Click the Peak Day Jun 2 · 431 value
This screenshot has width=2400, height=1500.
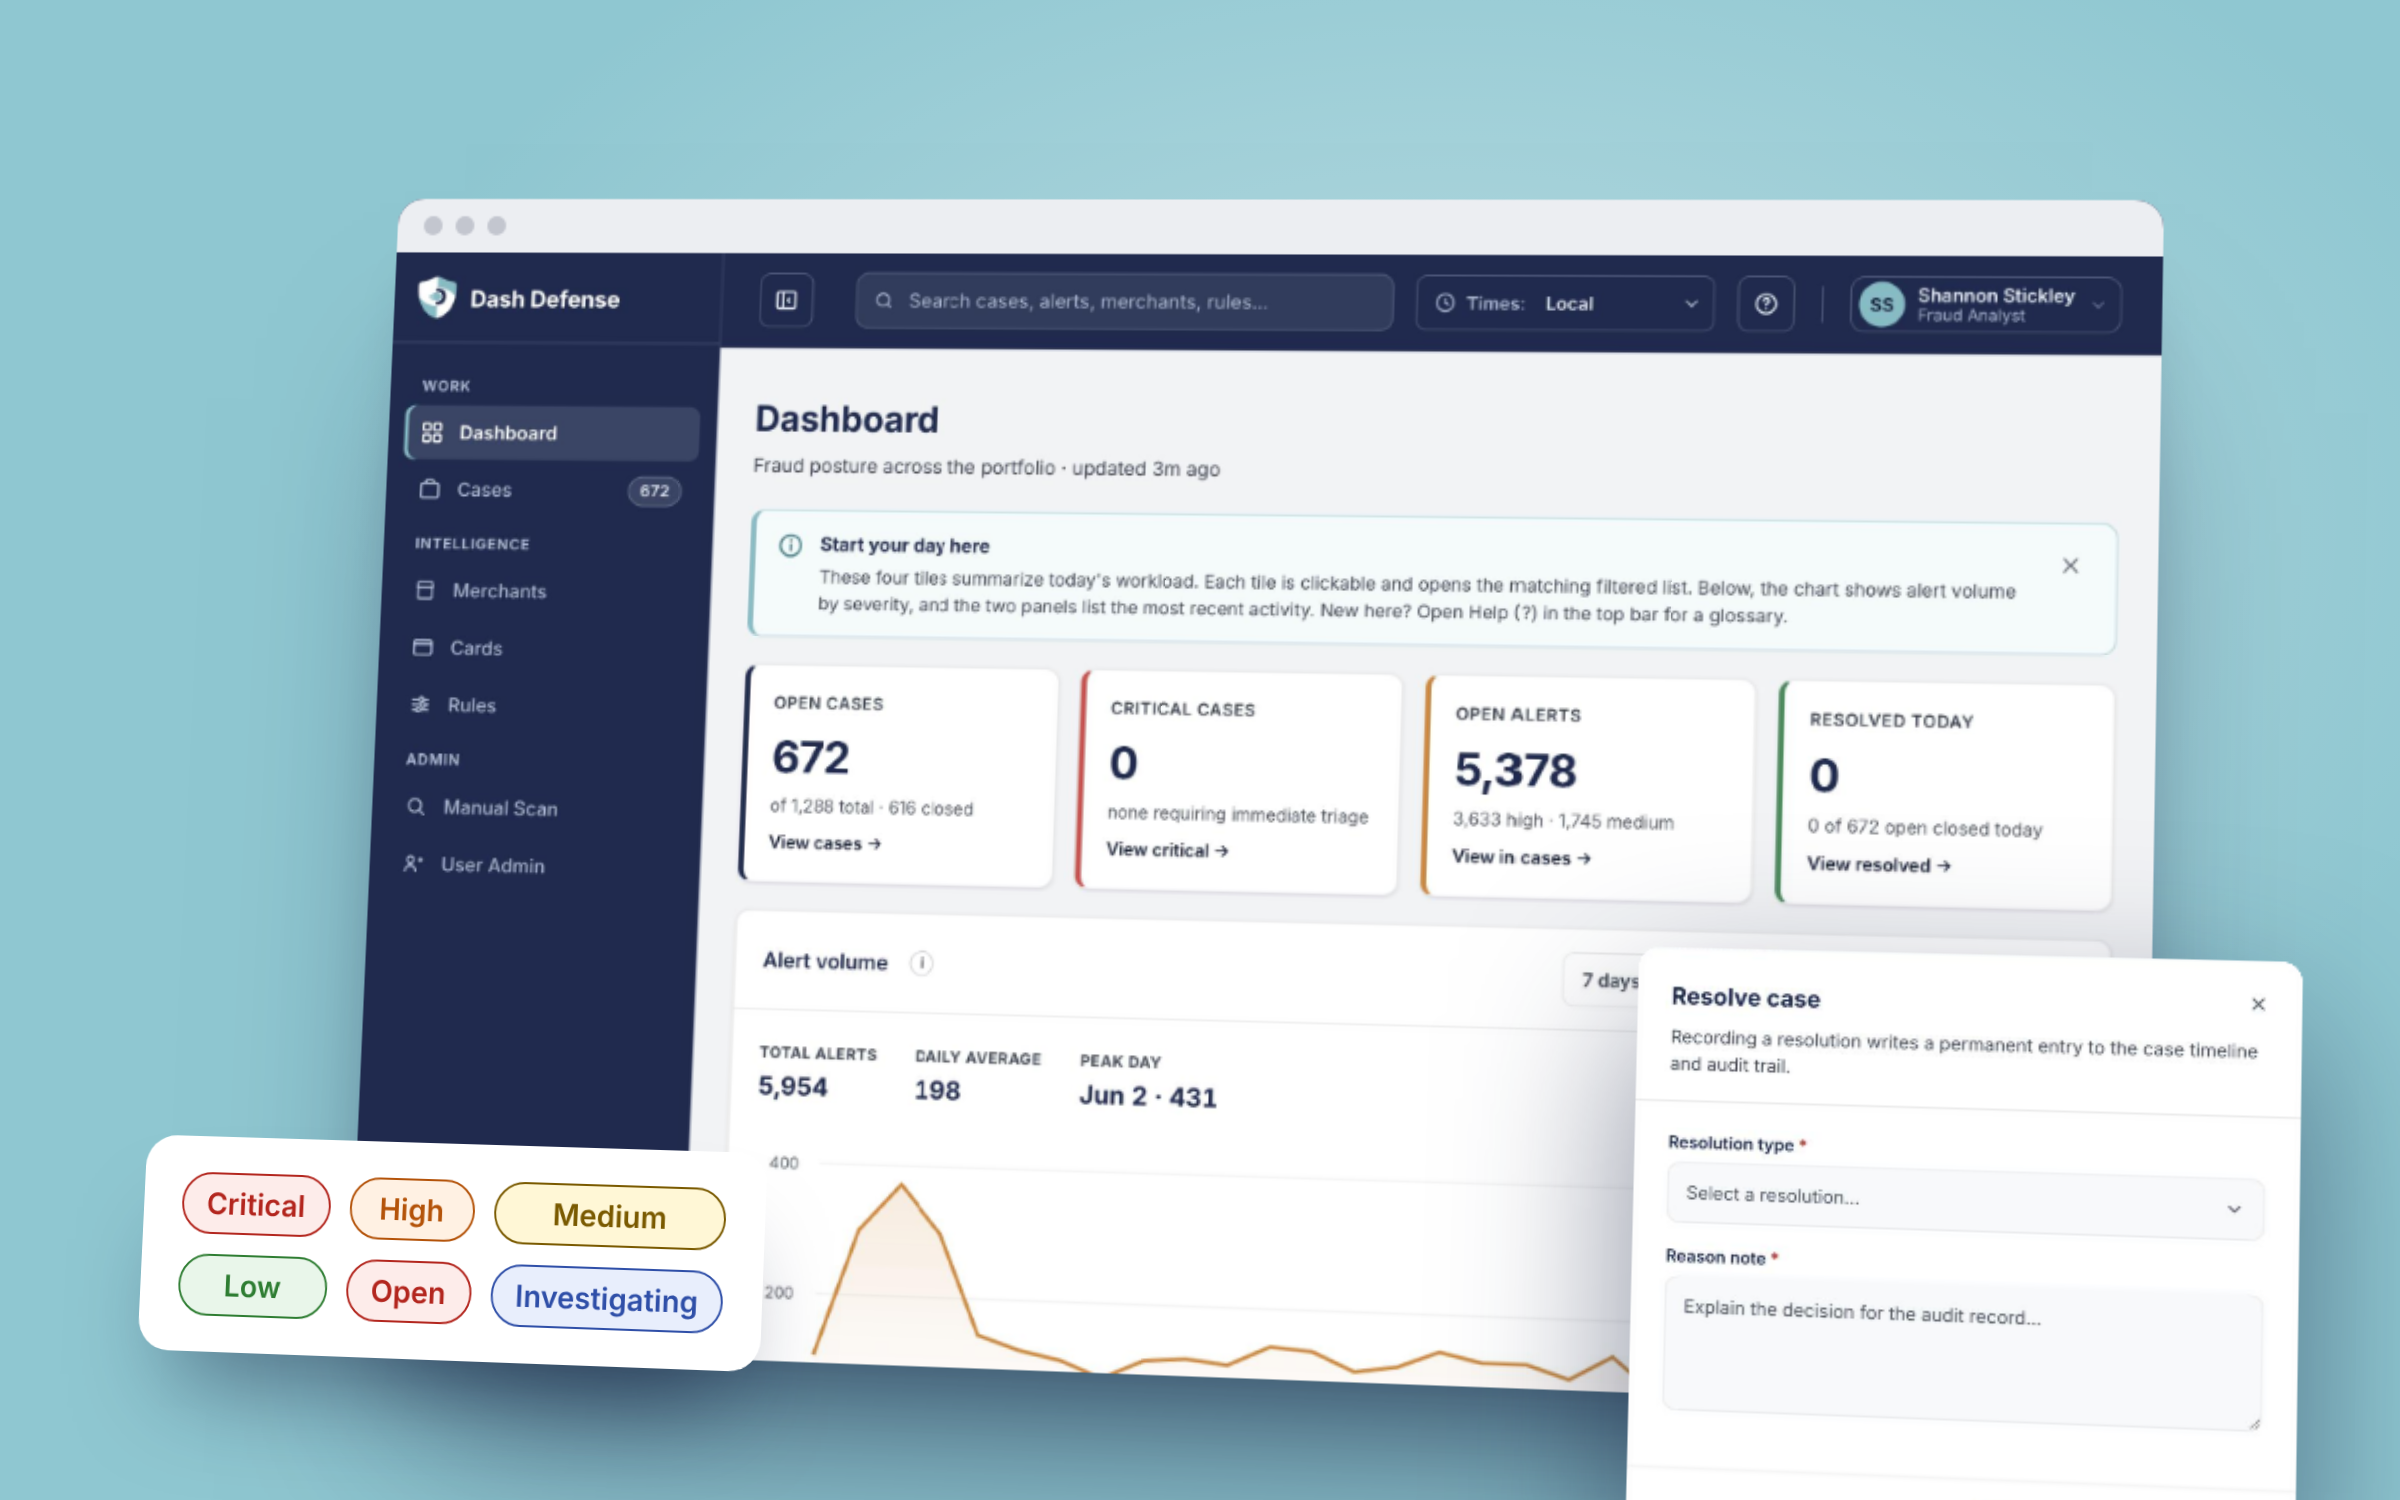(x=1147, y=1096)
